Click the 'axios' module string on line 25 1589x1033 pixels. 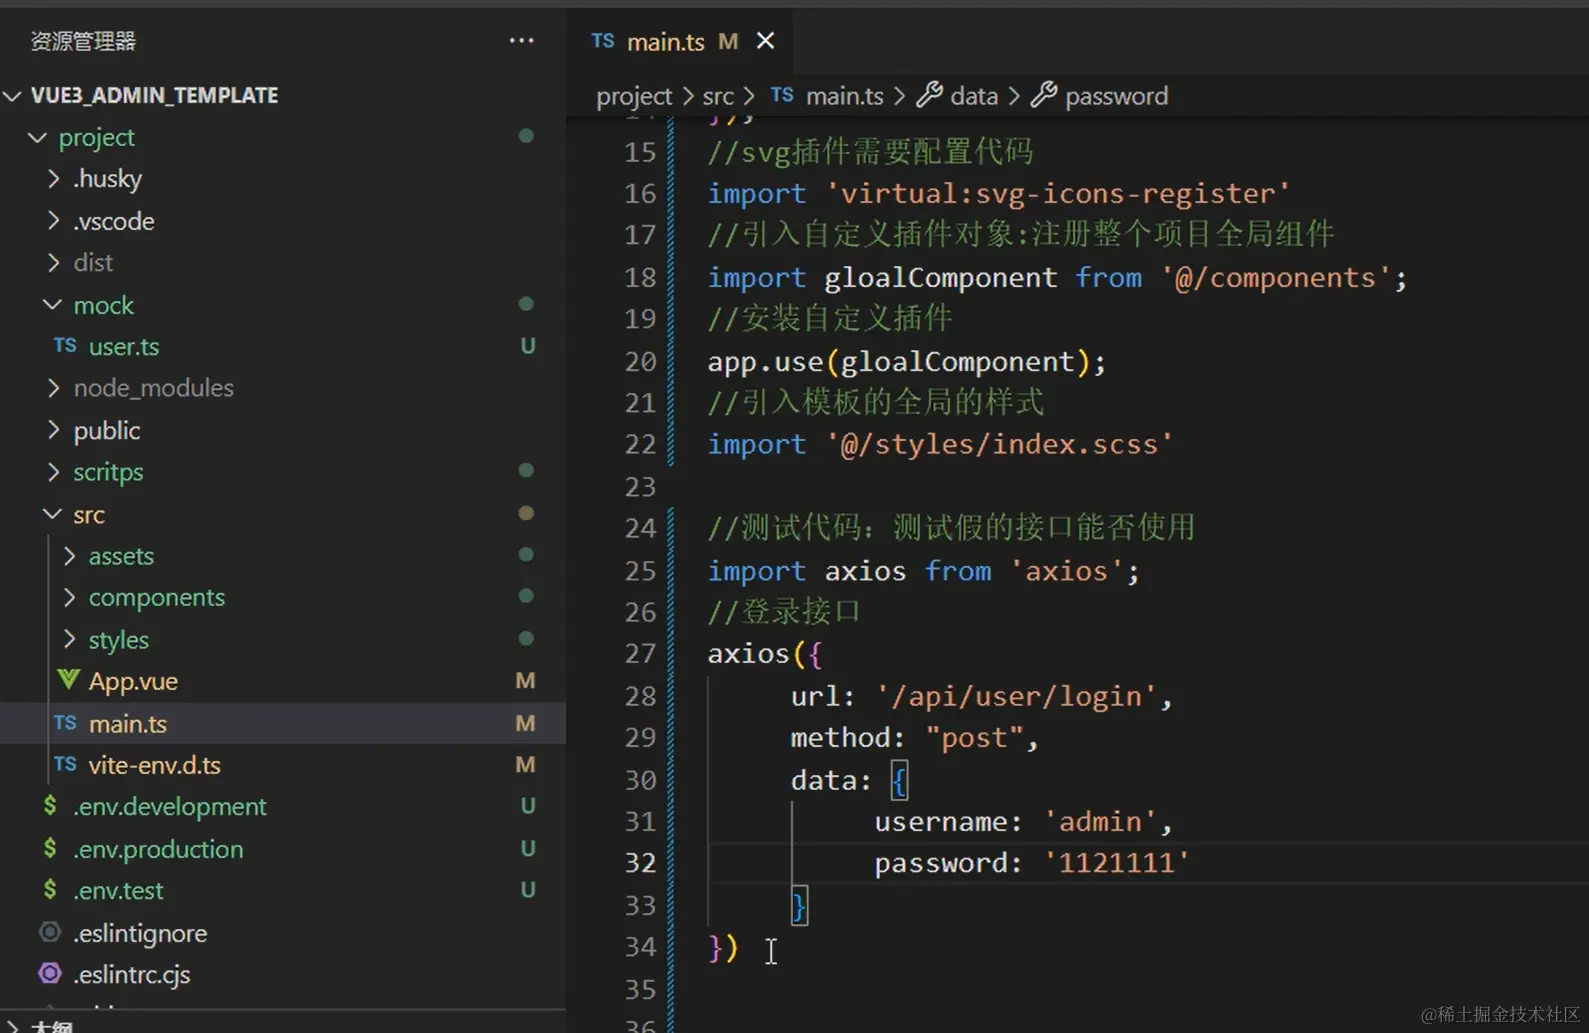(x=1066, y=571)
